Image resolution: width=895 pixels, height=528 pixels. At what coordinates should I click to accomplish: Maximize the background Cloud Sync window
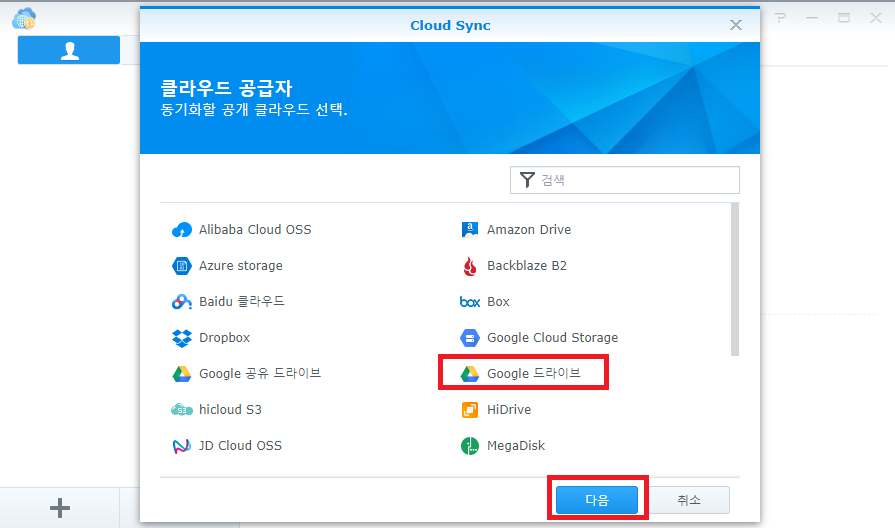tap(844, 18)
